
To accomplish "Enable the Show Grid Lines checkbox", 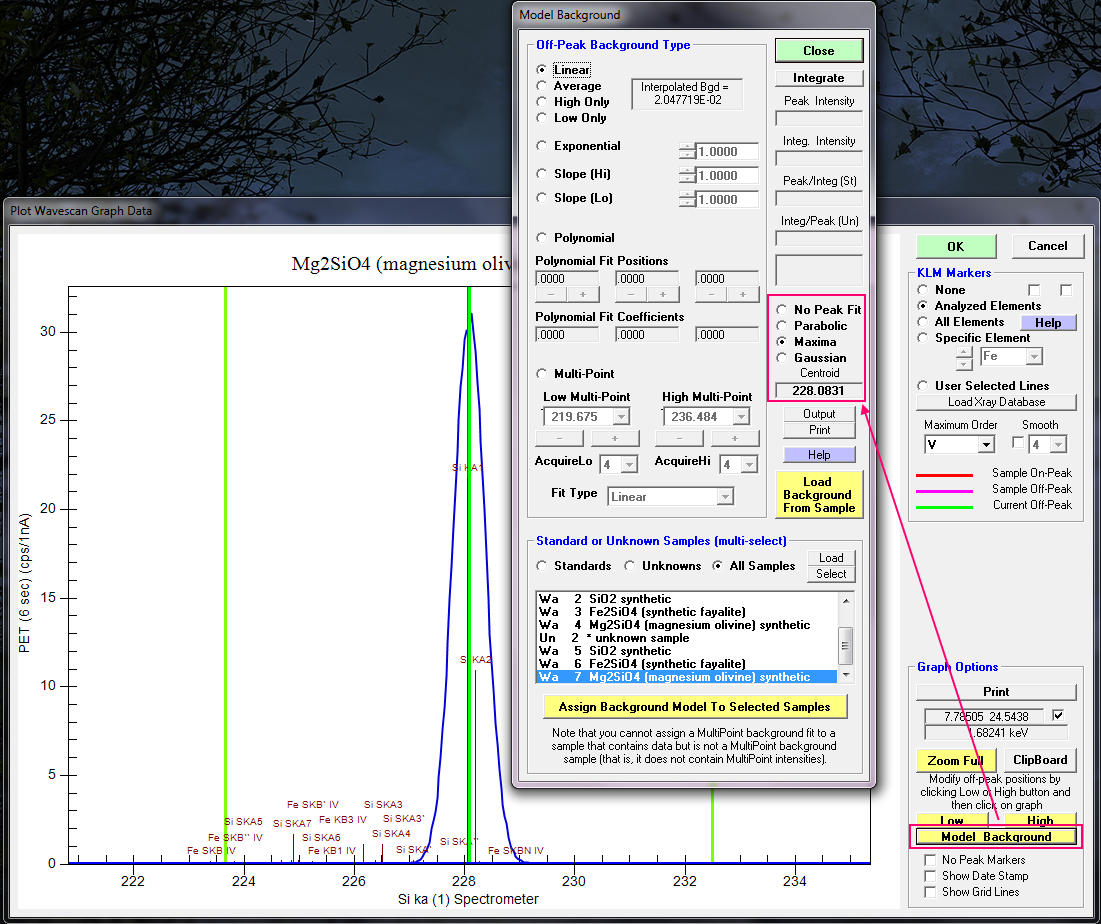I will tap(931, 892).
